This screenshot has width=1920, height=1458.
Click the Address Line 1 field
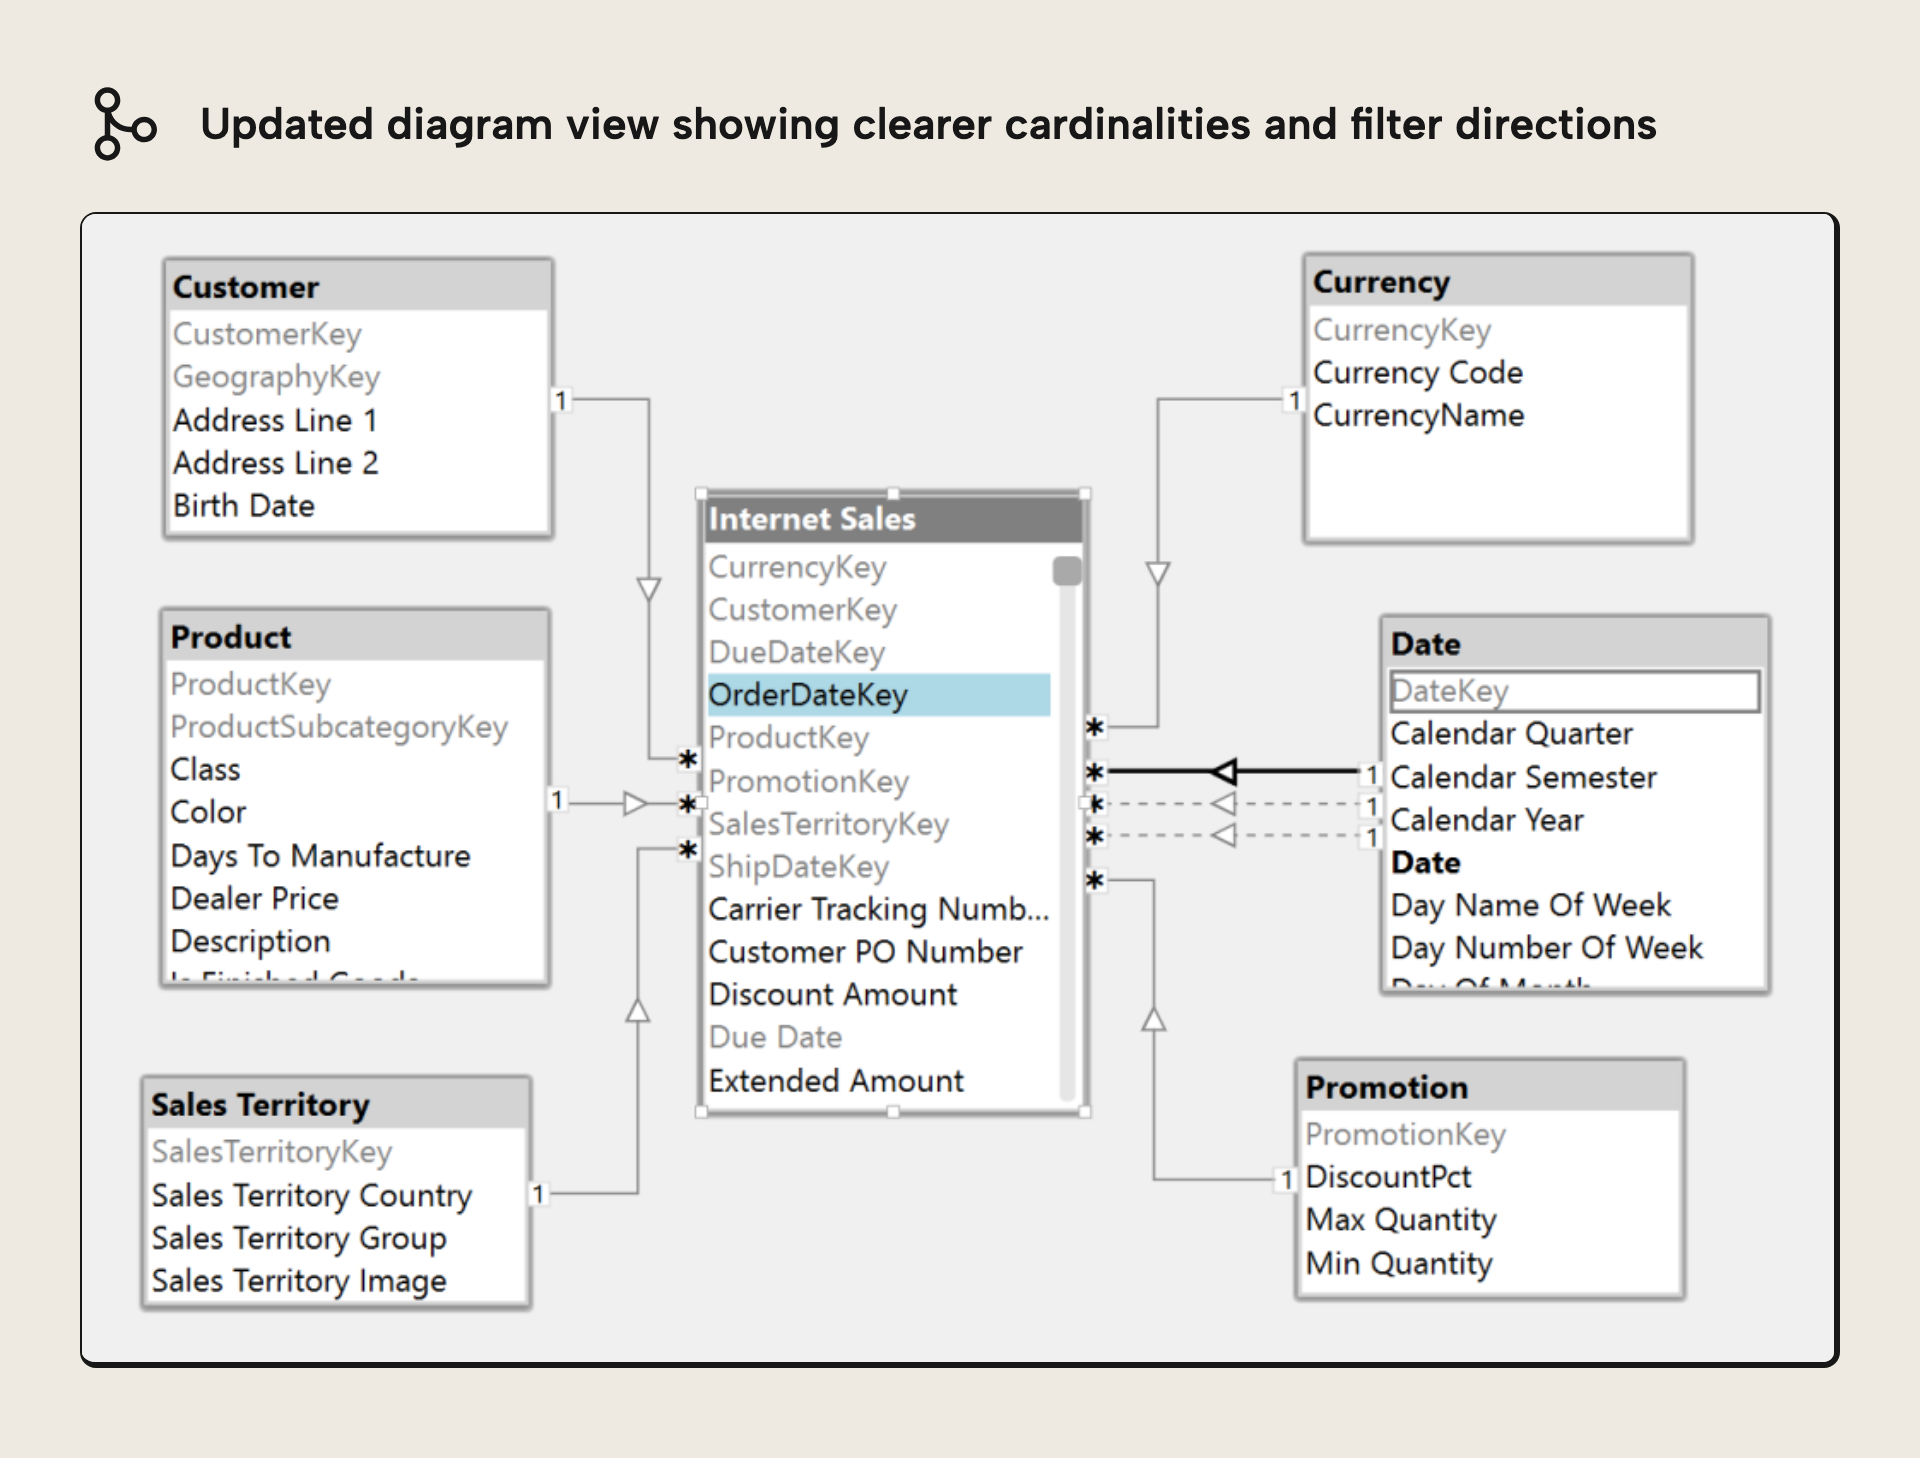point(275,420)
